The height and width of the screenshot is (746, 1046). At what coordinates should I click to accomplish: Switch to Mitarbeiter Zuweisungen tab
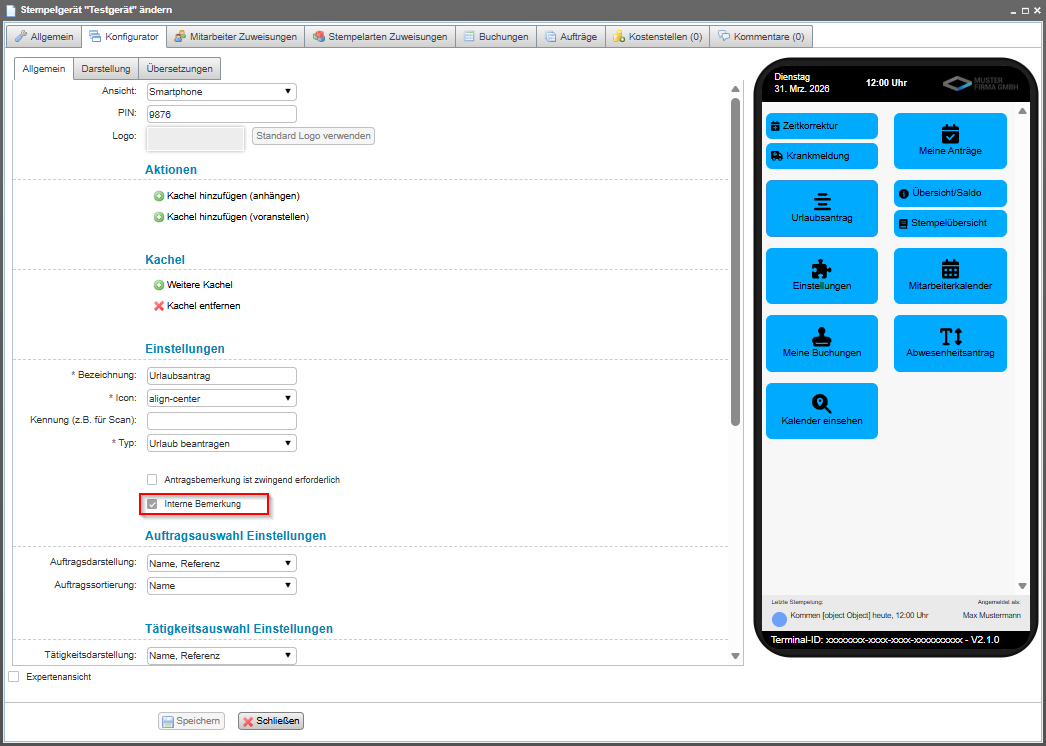(x=235, y=37)
